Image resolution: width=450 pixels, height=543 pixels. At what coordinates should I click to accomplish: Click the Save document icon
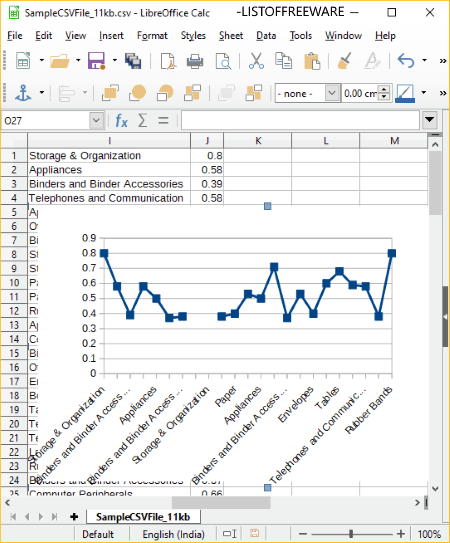click(96, 61)
